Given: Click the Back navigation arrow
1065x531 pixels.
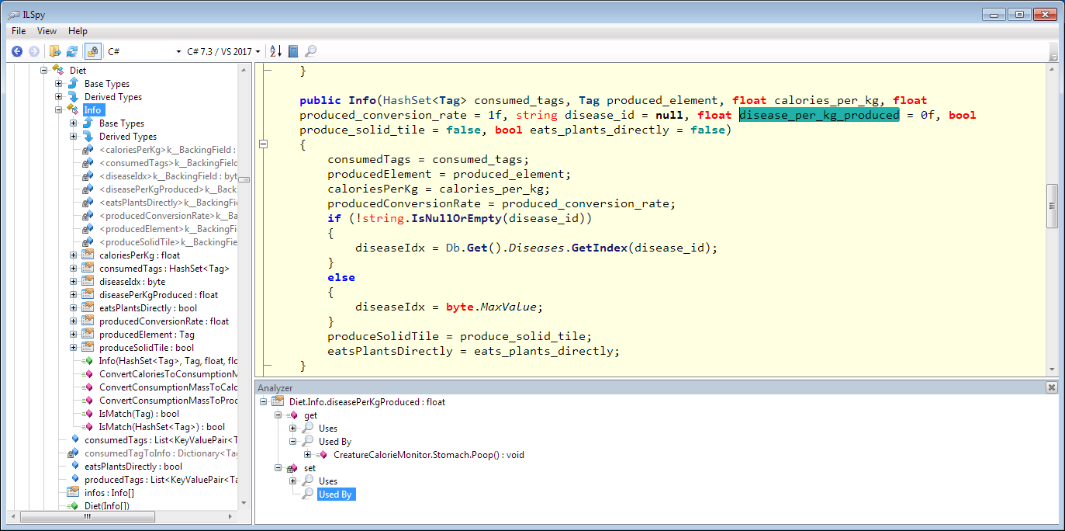Looking at the screenshot, I should tap(17, 51).
